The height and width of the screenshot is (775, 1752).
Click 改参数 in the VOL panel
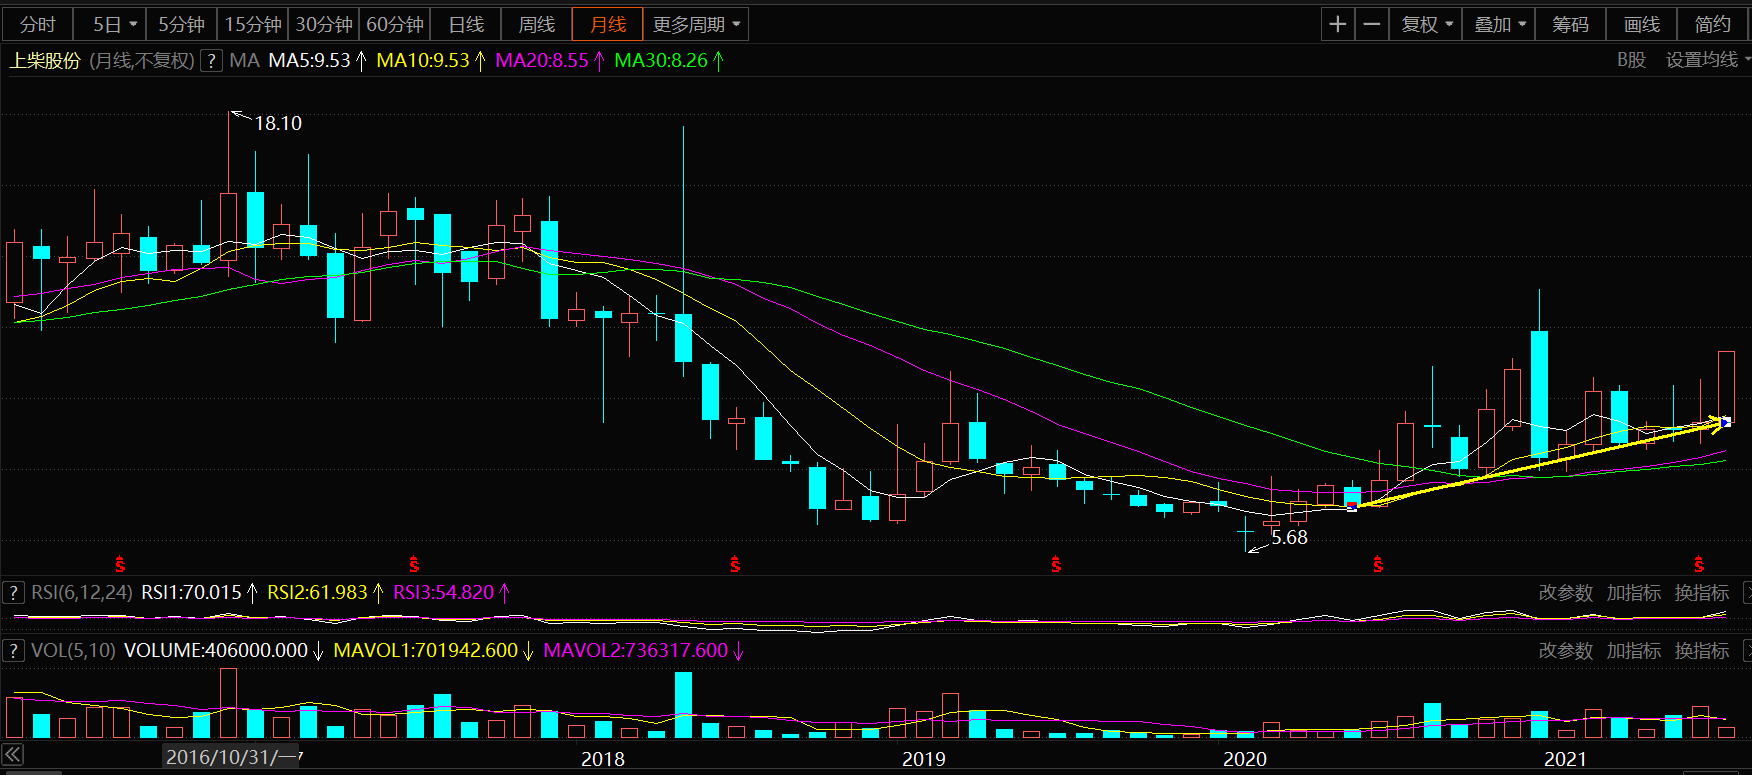[1565, 651]
